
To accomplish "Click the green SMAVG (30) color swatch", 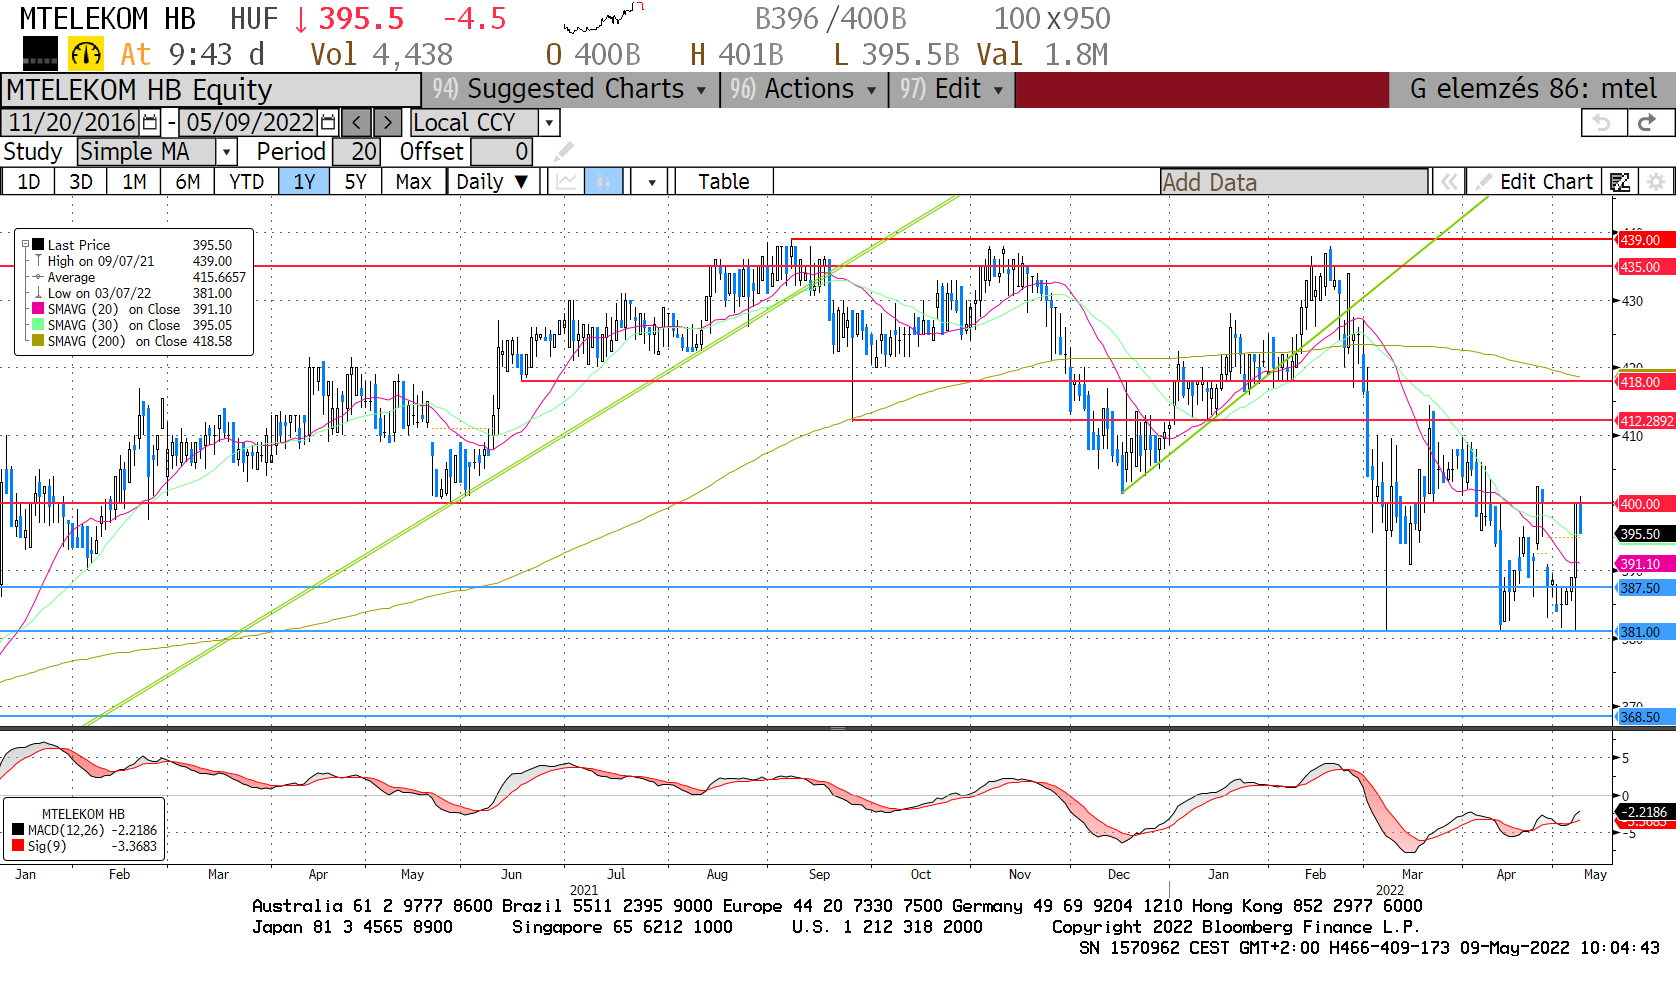I will click(38, 325).
